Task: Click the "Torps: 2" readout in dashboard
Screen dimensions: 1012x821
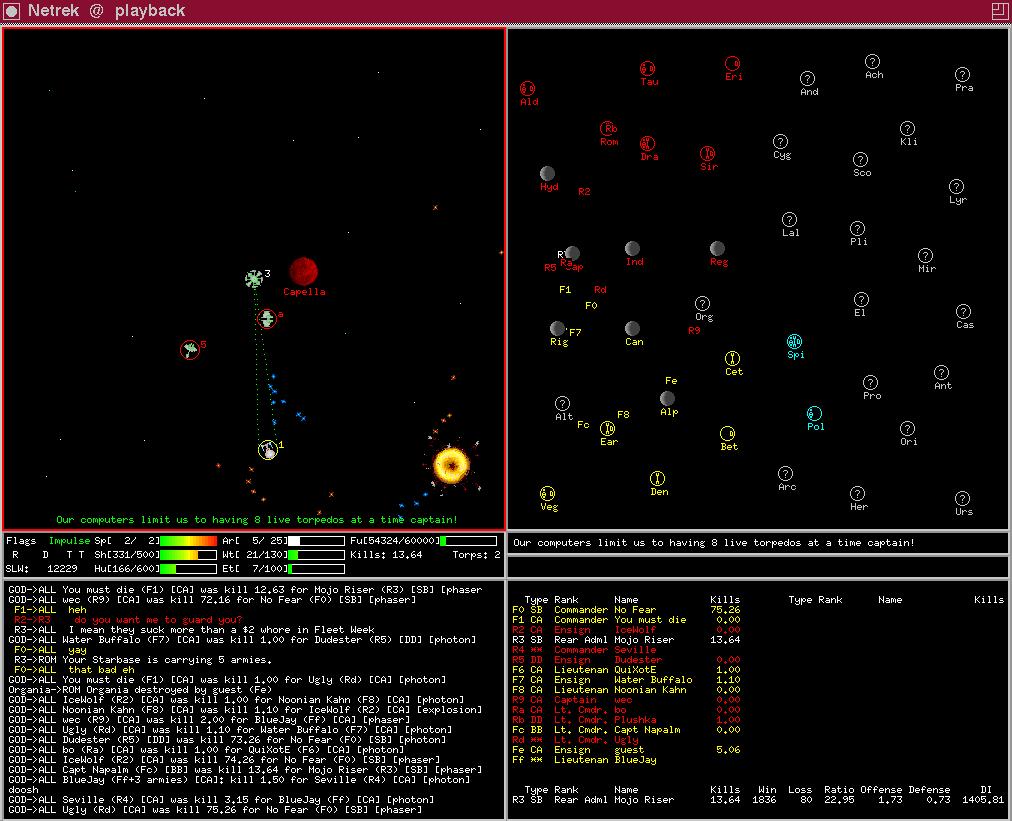Action: [x=476, y=555]
